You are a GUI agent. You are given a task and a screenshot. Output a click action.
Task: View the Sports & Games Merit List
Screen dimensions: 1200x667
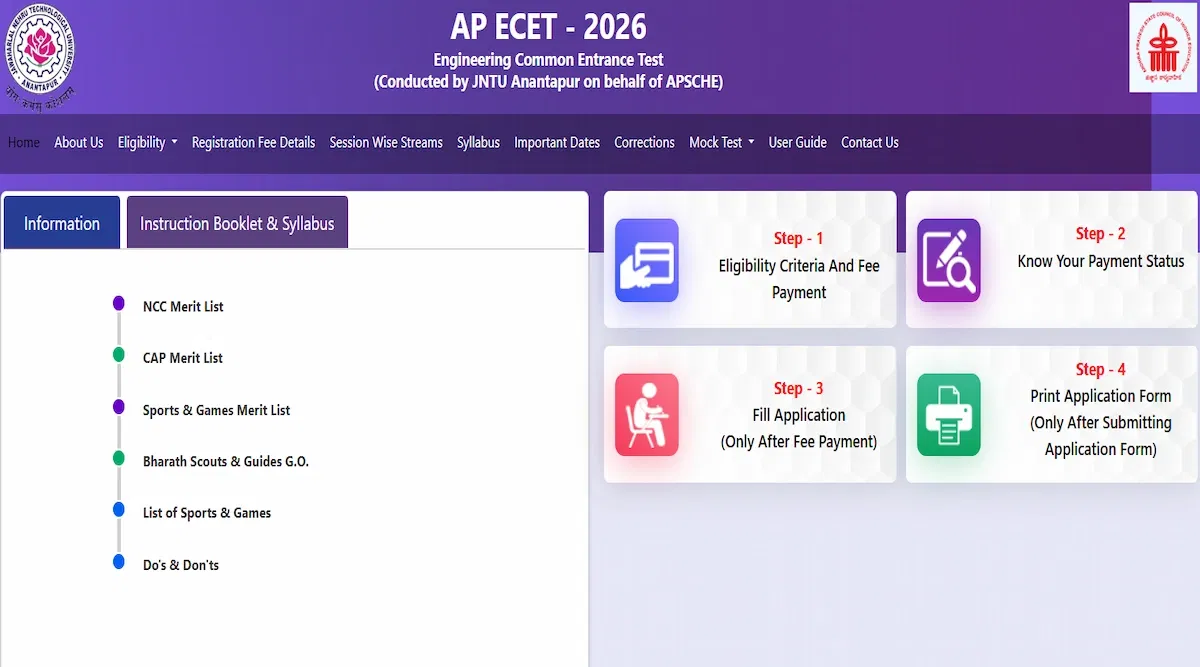click(x=217, y=410)
